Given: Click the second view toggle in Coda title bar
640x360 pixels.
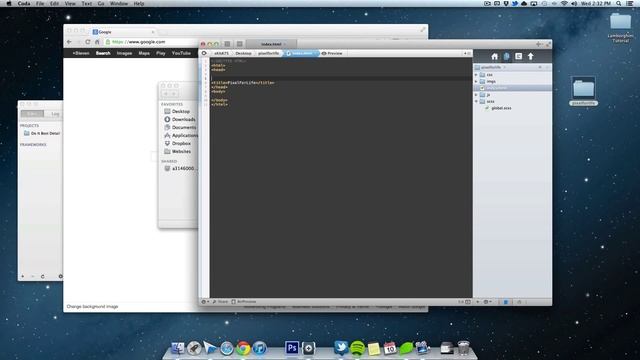Looking at the screenshot, I should click(x=240, y=44).
